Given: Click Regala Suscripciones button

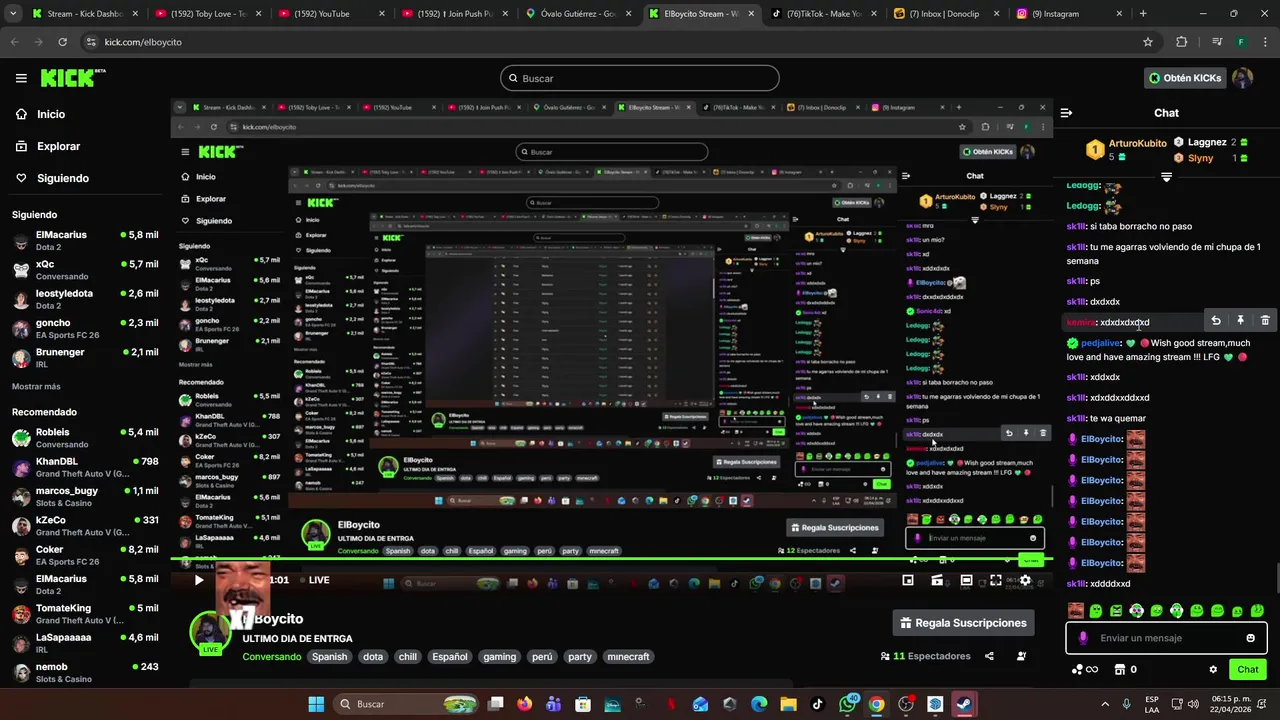Looking at the screenshot, I should point(963,623).
